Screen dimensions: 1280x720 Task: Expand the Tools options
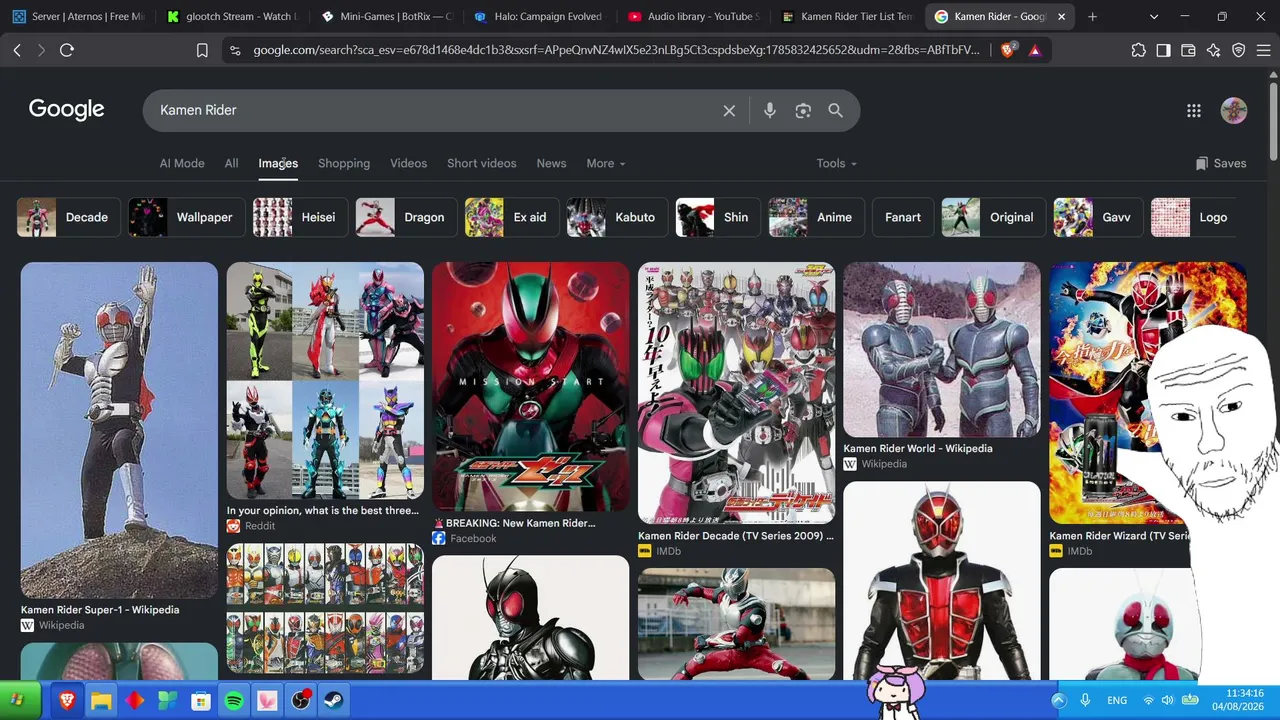pyautogui.click(x=837, y=164)
